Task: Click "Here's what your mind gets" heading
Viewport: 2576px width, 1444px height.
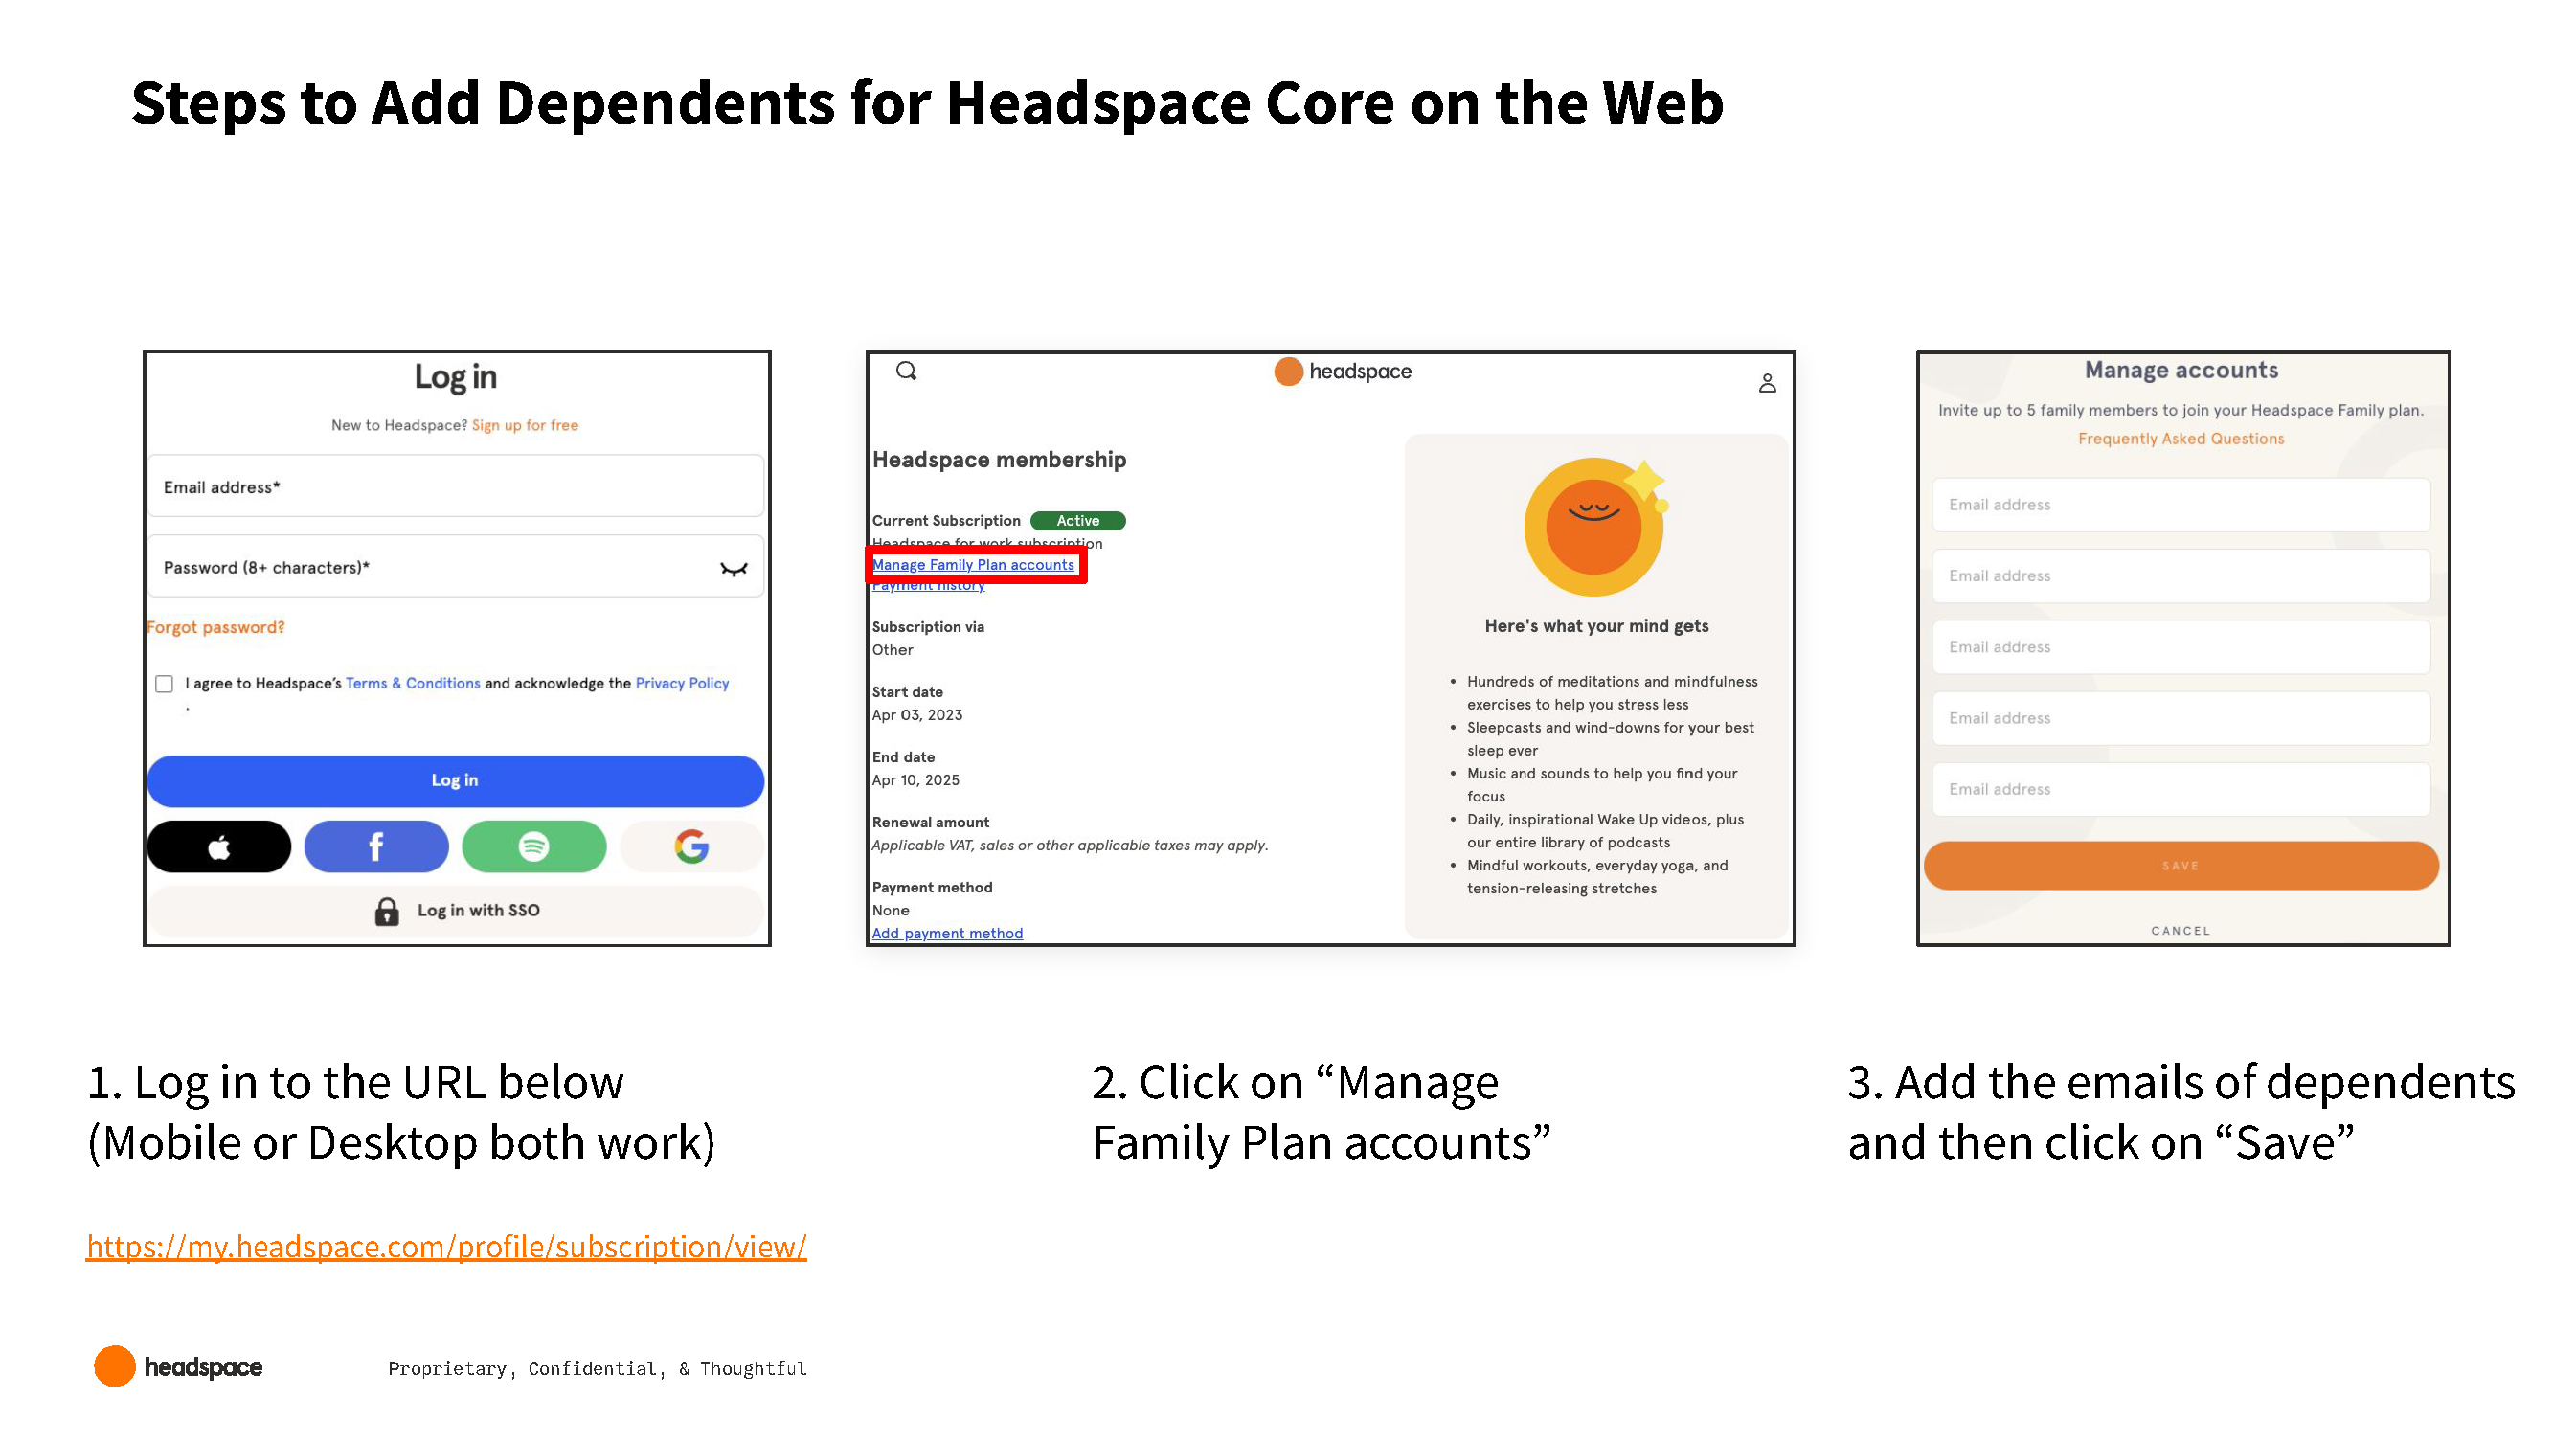Action: tap(1596, 626)
